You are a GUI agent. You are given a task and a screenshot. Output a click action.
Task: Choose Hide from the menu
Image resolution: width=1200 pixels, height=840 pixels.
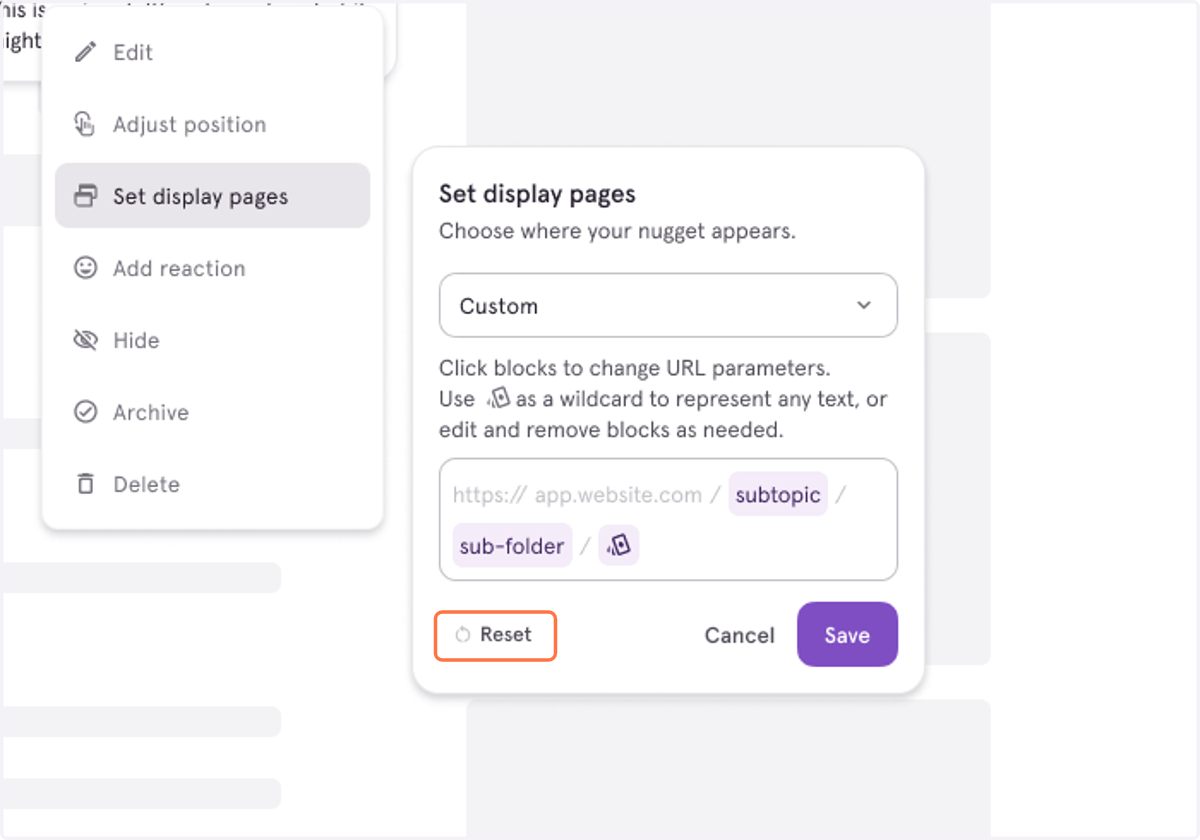pos(212,340)
